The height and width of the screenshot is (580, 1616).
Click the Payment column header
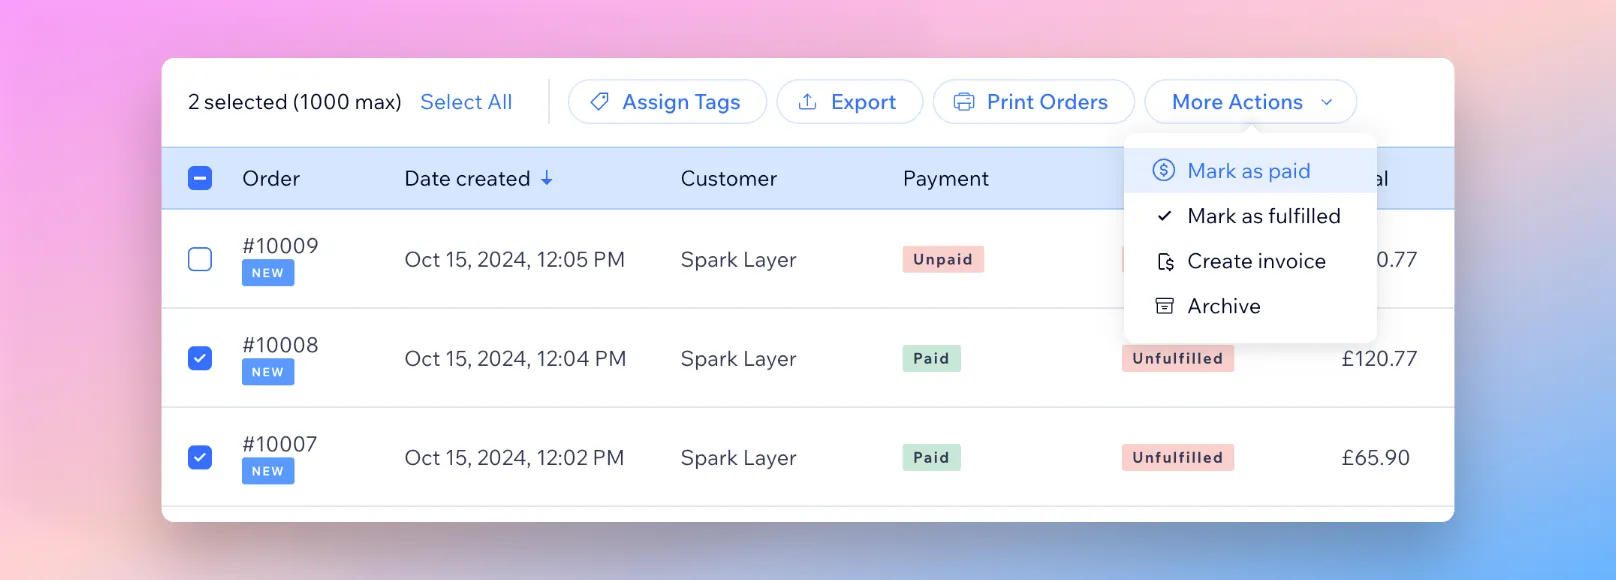pyautogui.click(x=946, y=178)
